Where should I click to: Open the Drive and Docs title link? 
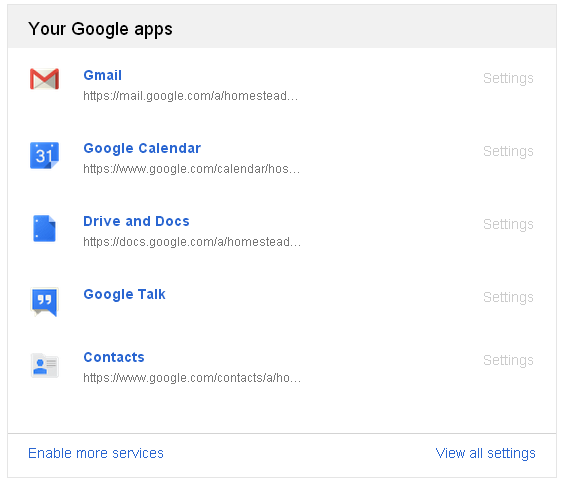(136, 221)
